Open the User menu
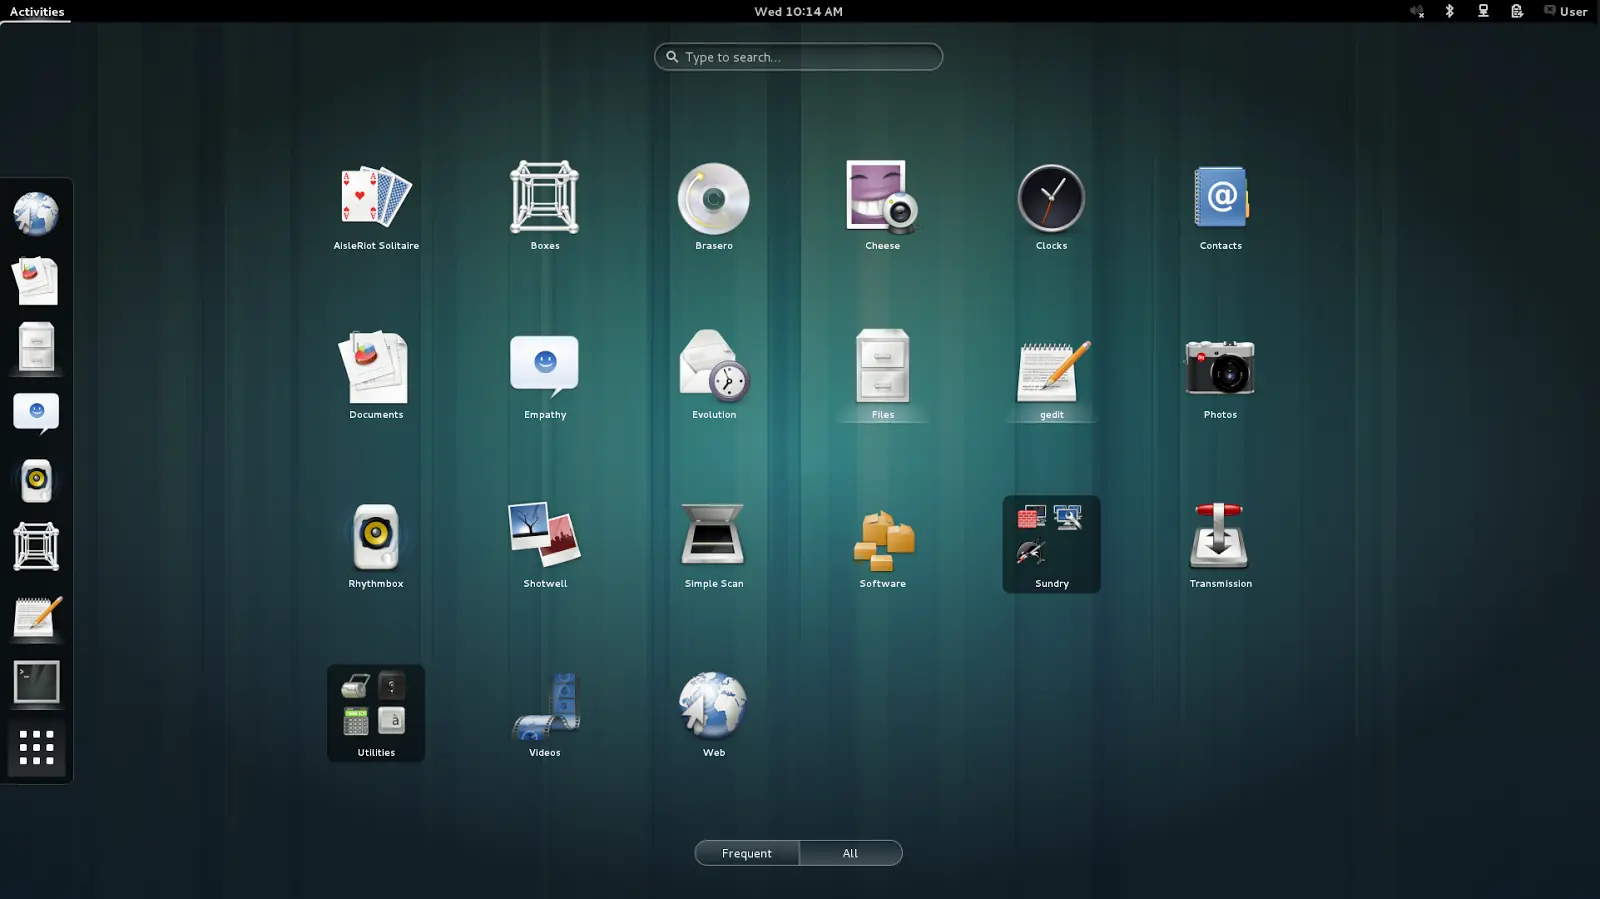The height and width of the screenshot is (899, 1600). pyautogui.click(x=1565, y=11)
